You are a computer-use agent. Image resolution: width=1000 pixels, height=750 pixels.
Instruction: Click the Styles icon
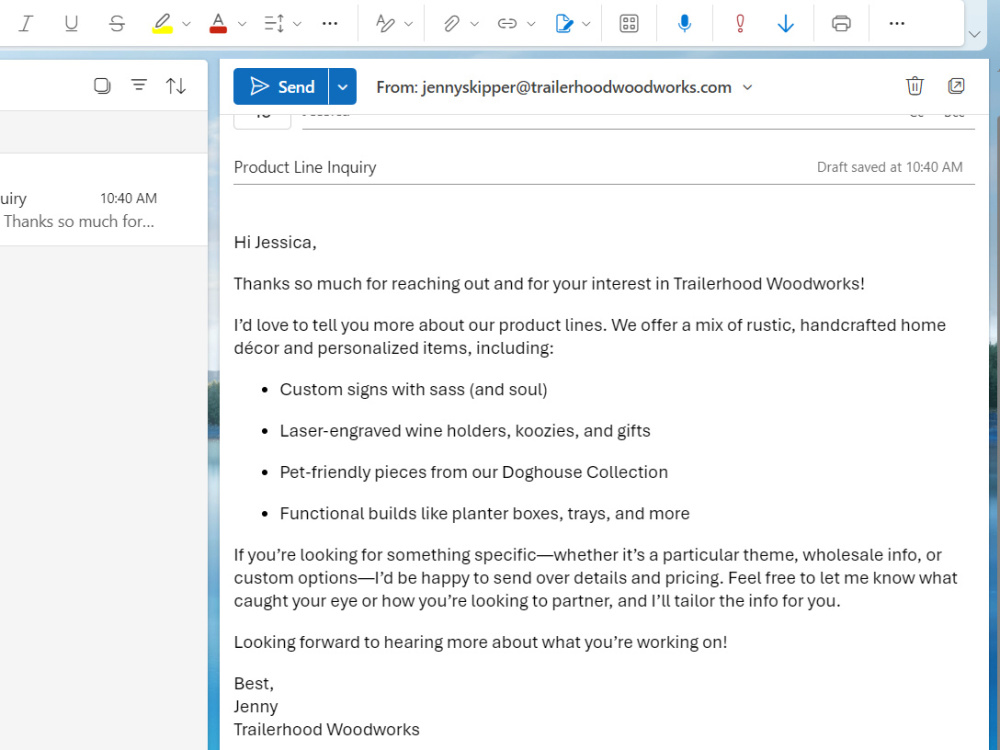pyautogui.click(x=385, y=24)
